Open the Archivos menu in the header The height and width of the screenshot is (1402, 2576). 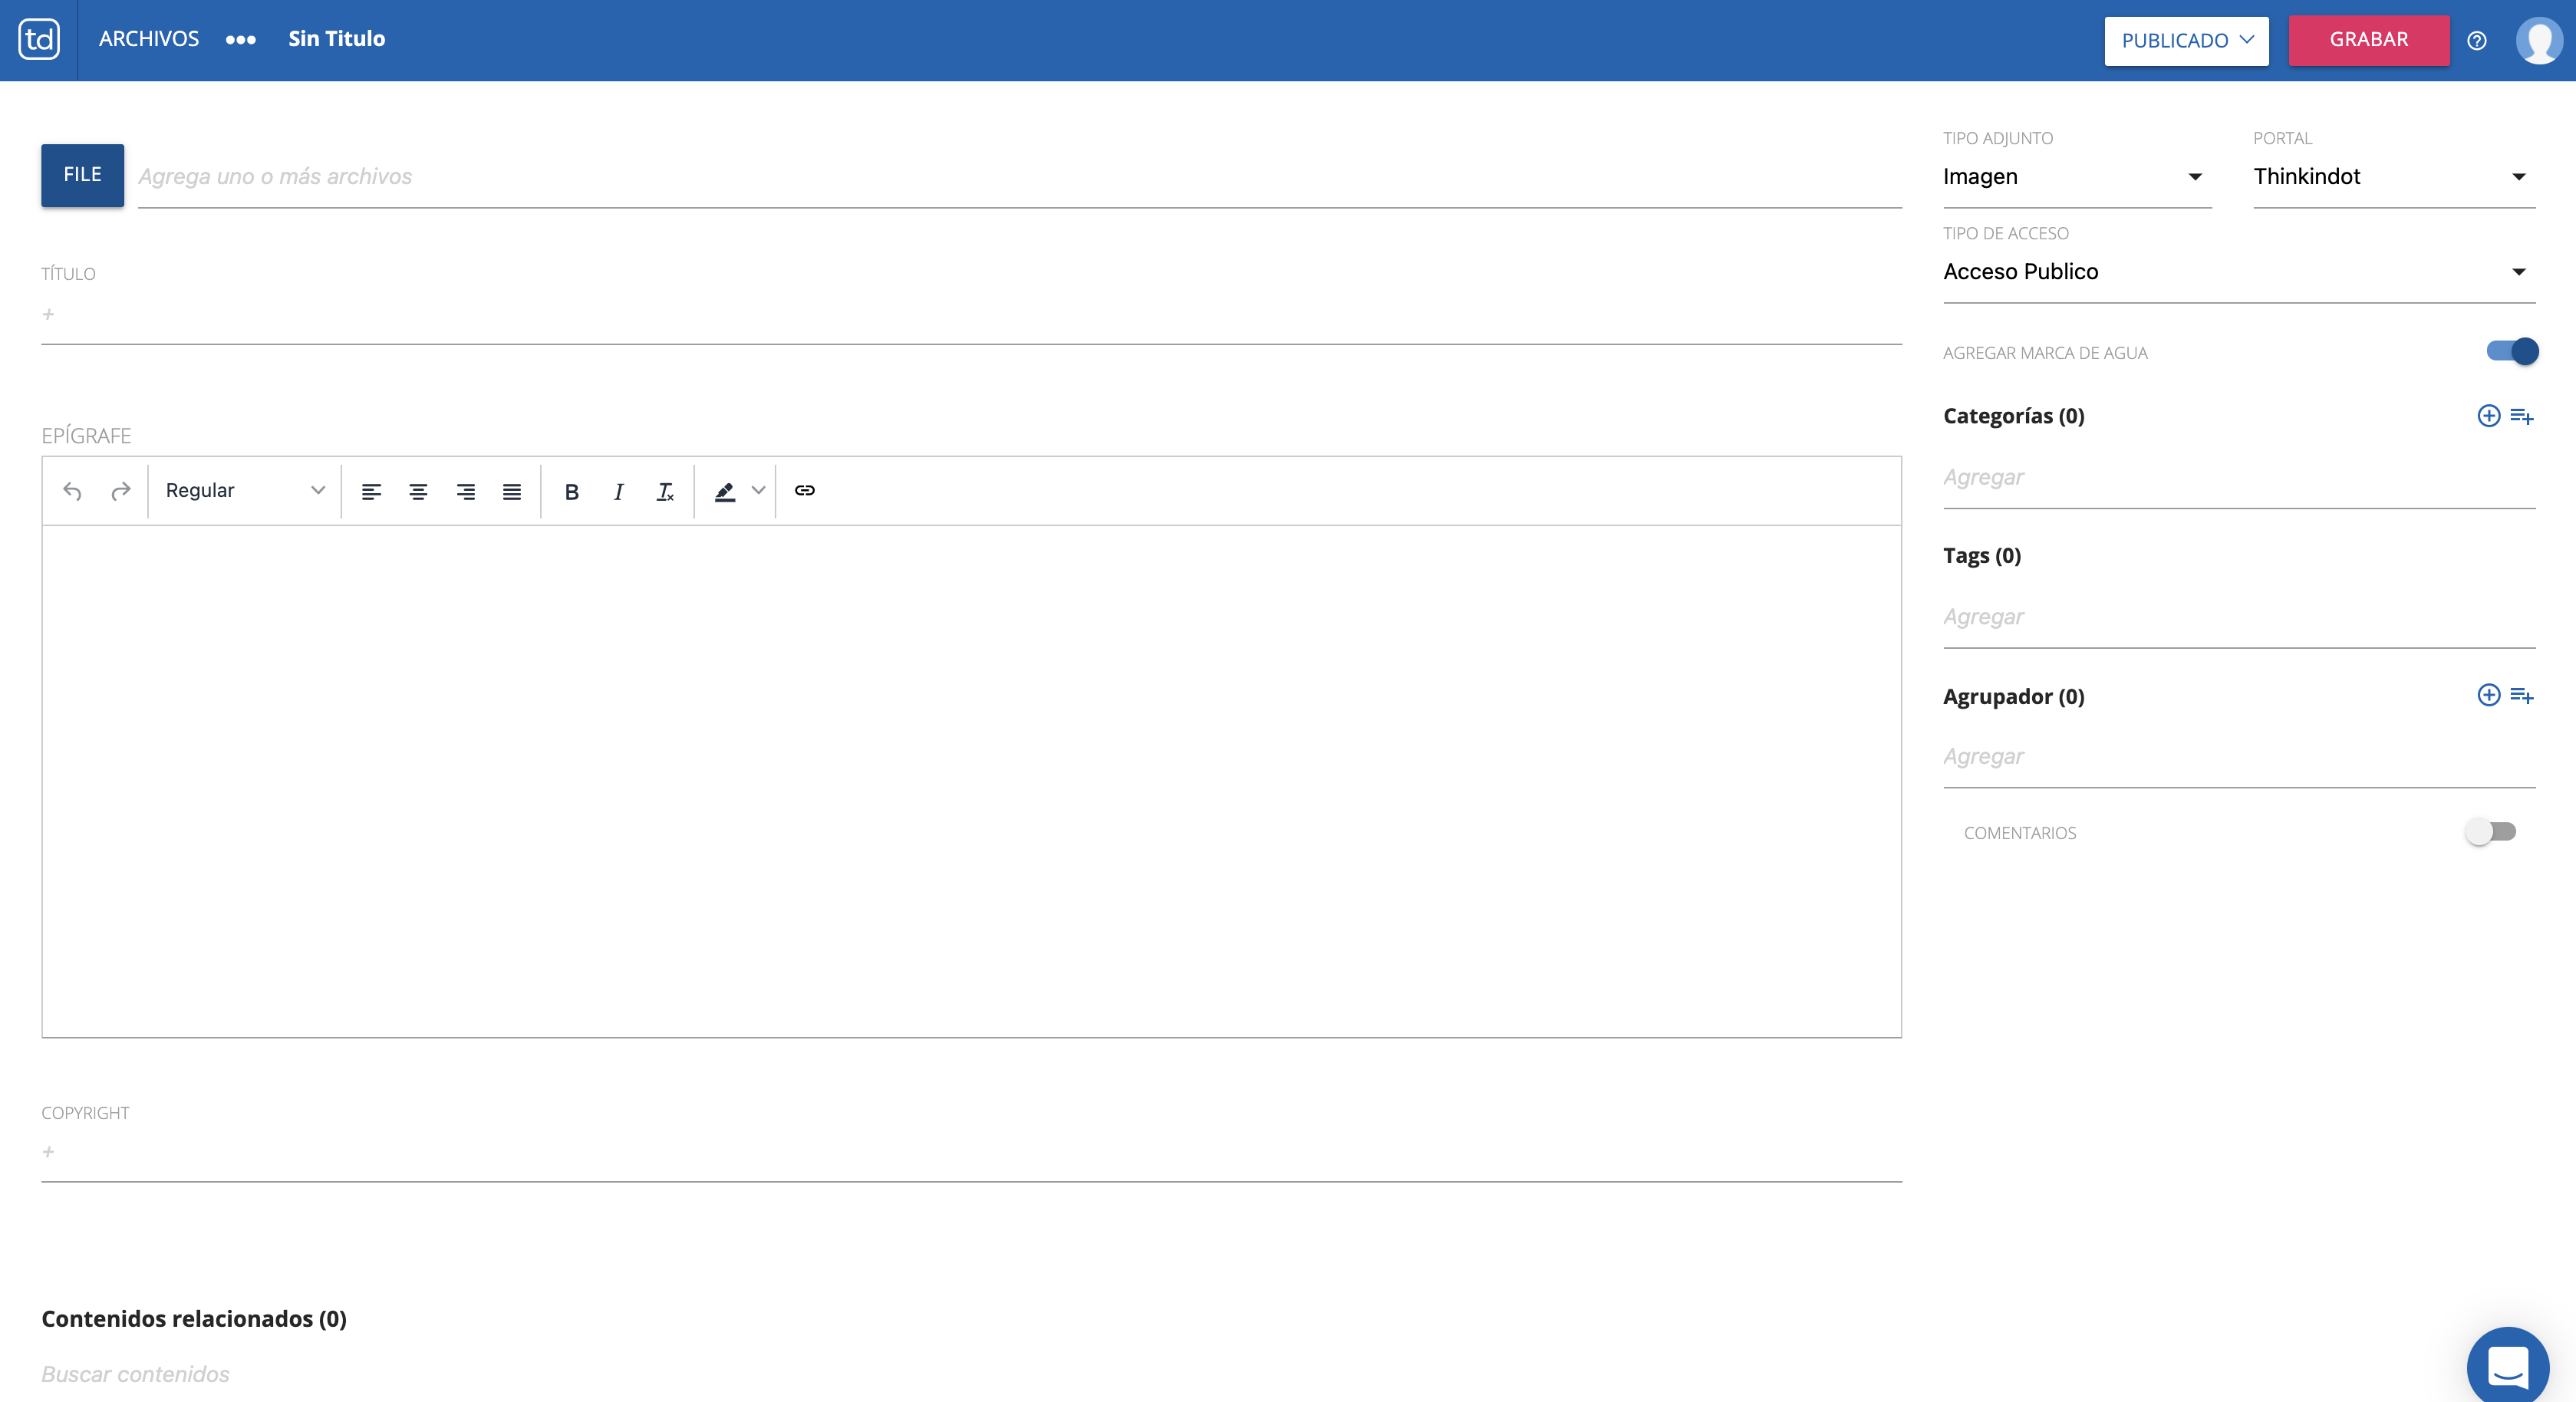pyautogui.click(x=149, y=39)
